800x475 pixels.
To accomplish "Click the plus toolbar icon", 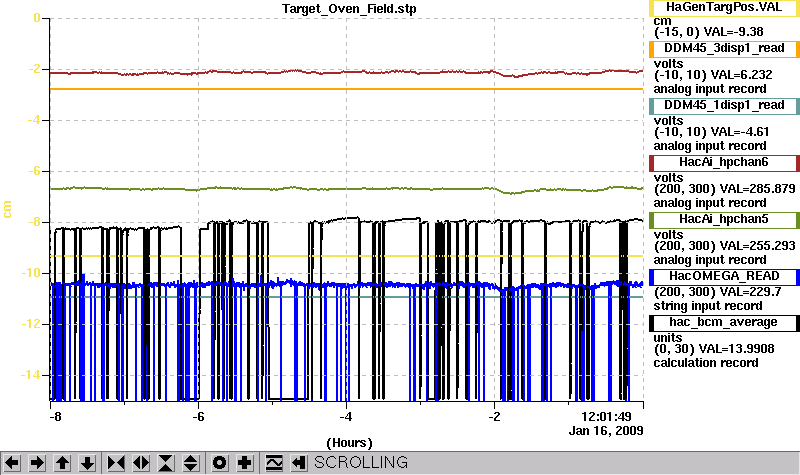I will click(x=244, y=463).
